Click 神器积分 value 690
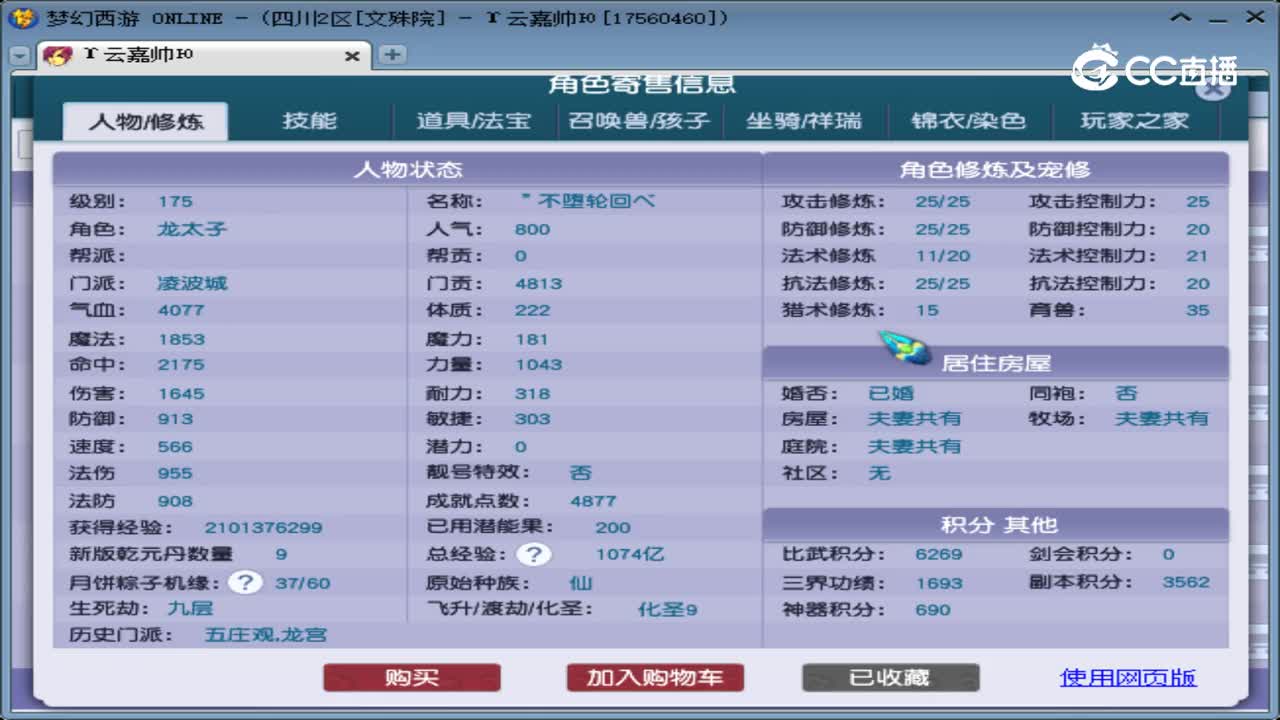 933,609
